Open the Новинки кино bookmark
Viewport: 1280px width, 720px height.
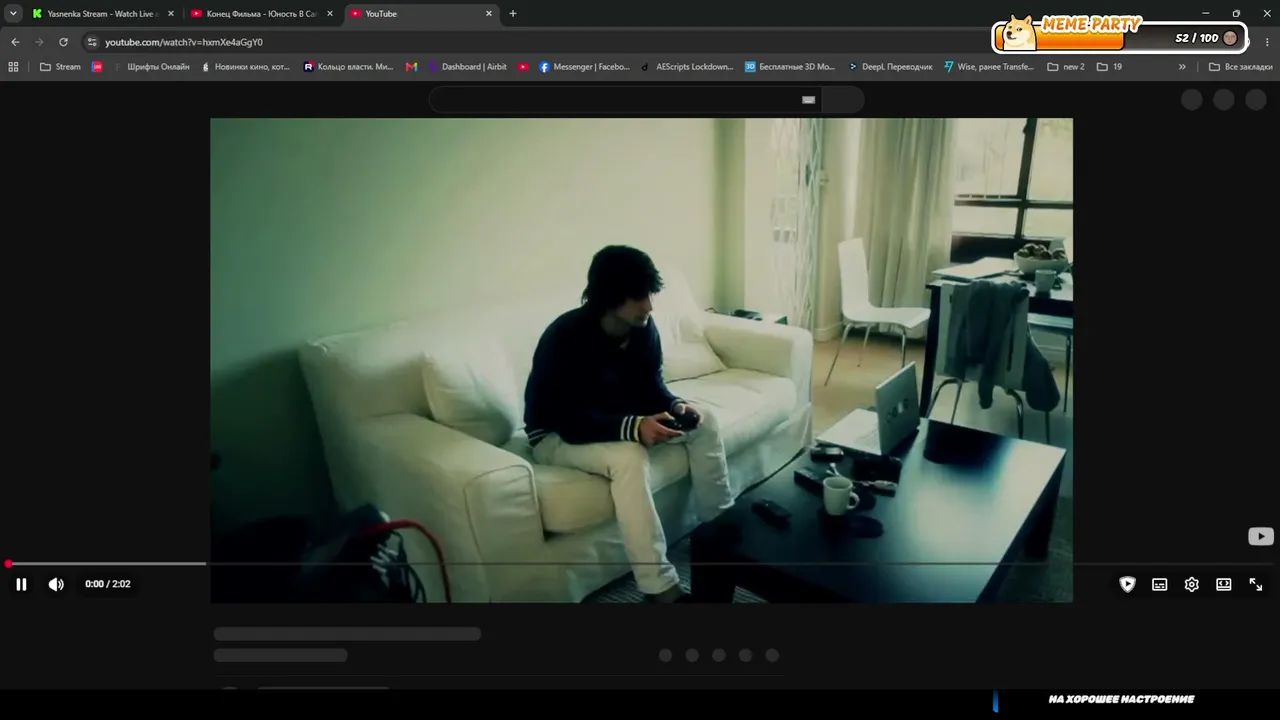pos(246,67)
